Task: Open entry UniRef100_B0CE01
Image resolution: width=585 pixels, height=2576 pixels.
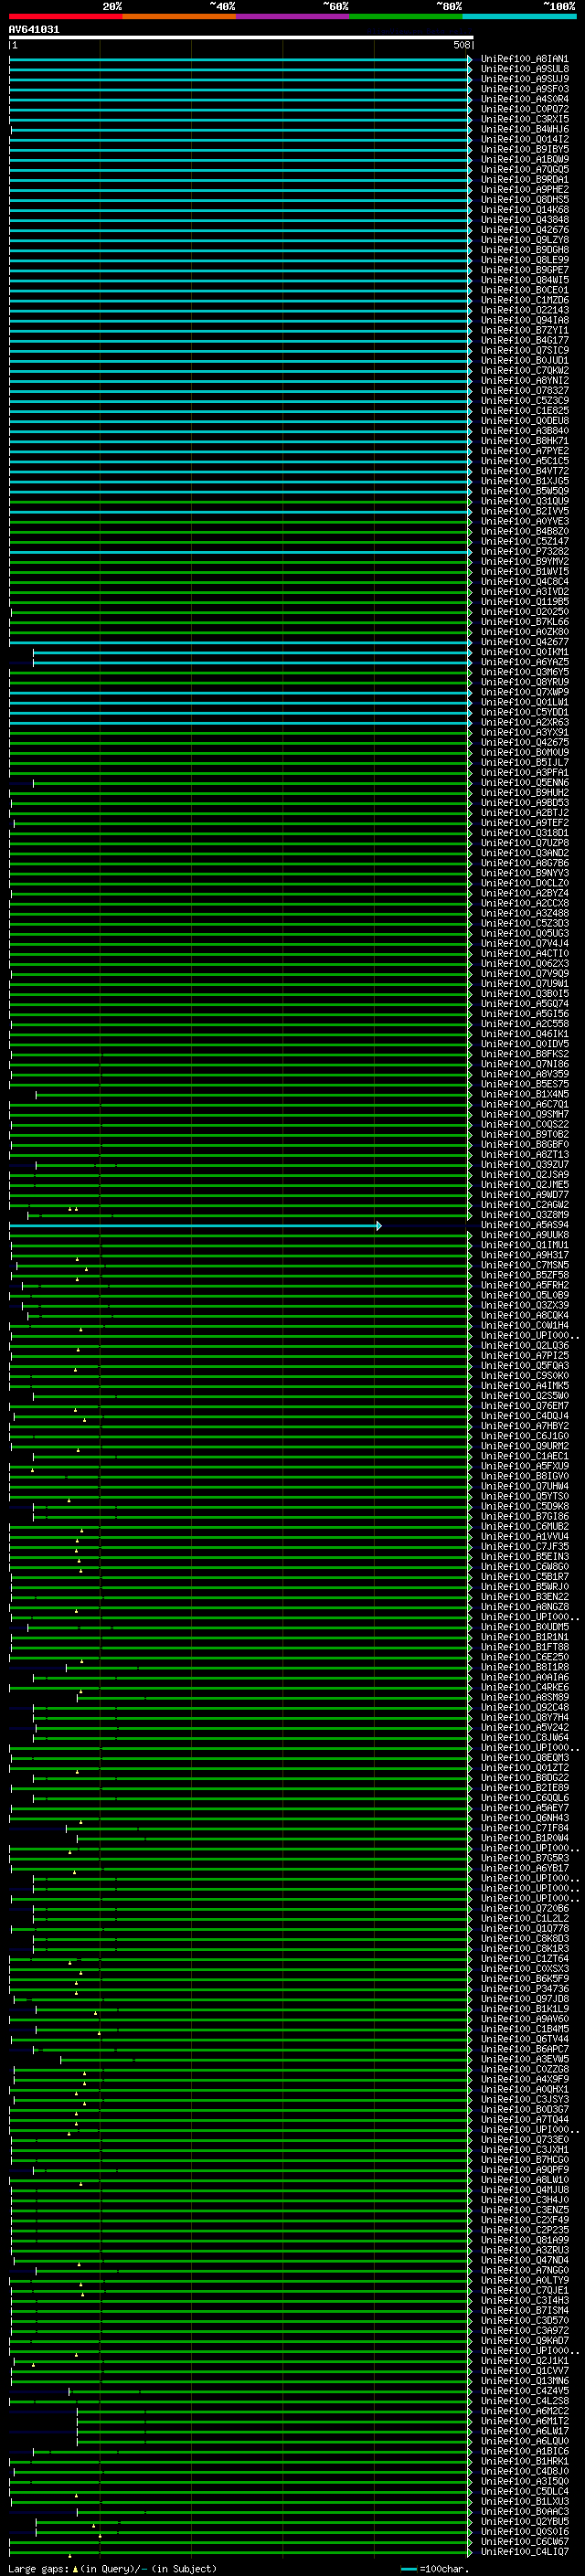Action: (524, 290)
